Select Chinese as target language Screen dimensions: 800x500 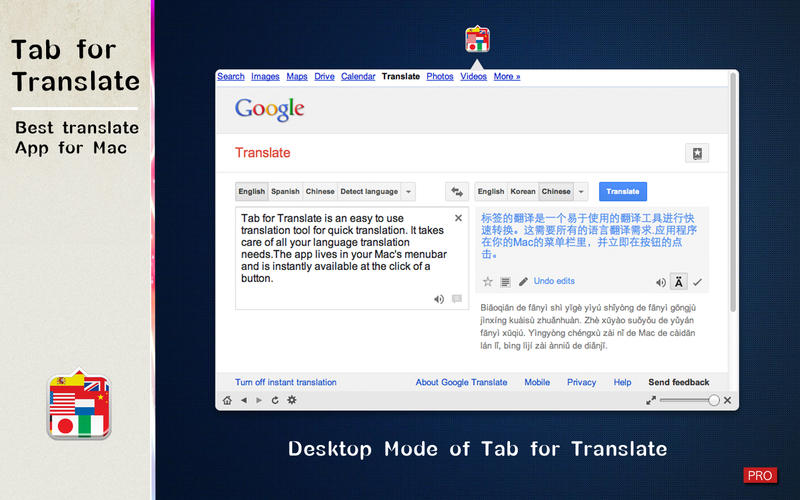(556, 191)
